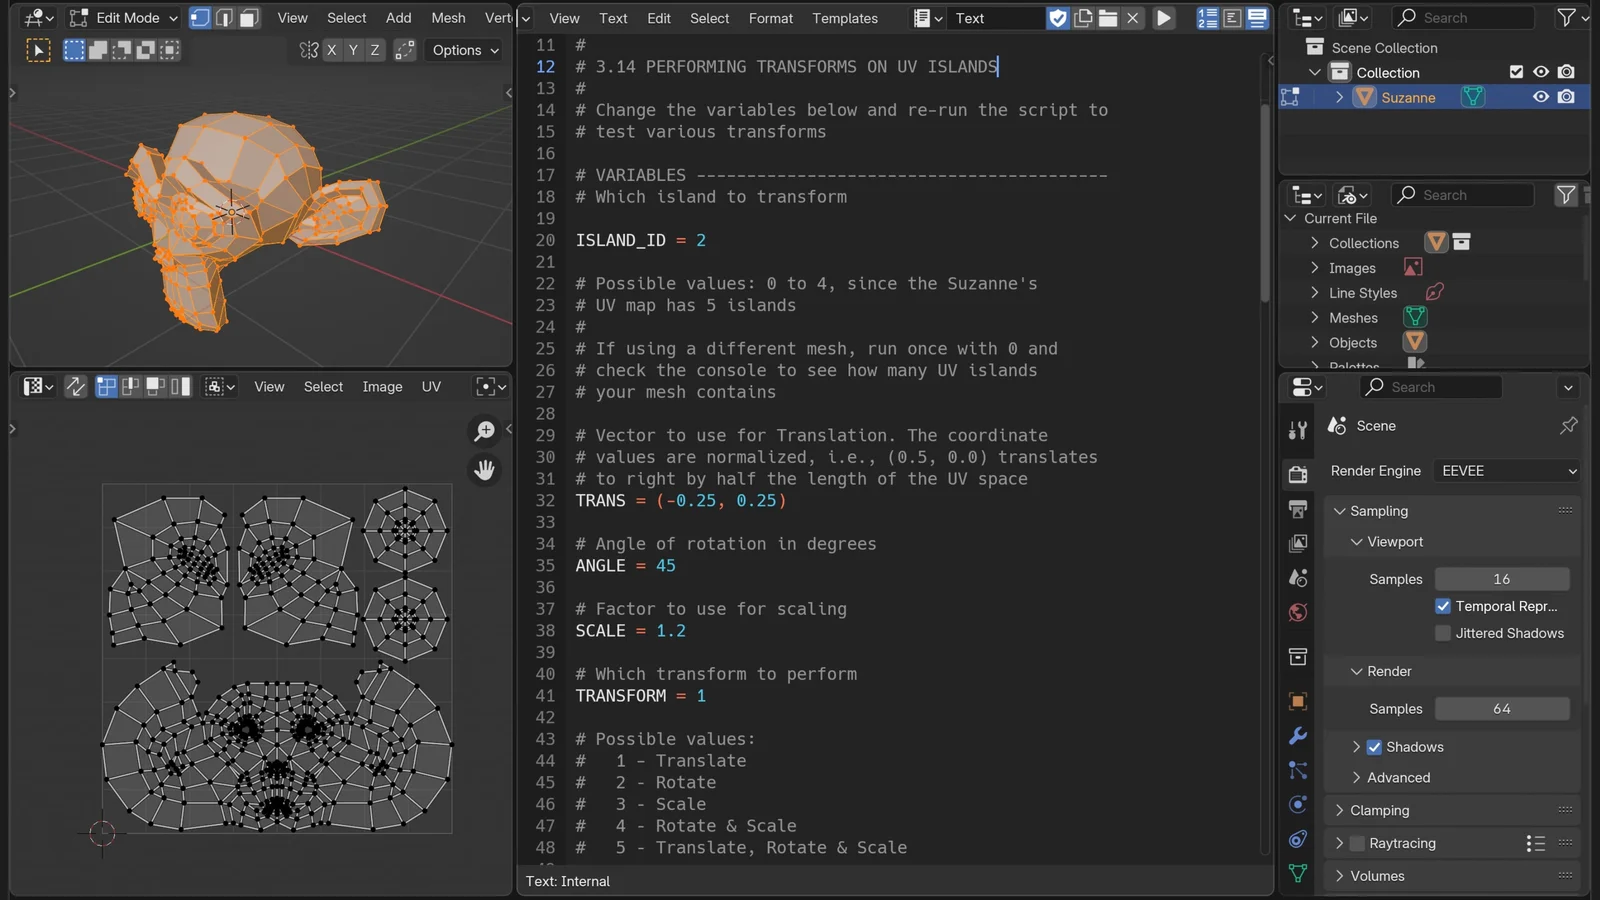
Task: Switch to the UV menu in the UV editor
Action: [x=431, y=386]
